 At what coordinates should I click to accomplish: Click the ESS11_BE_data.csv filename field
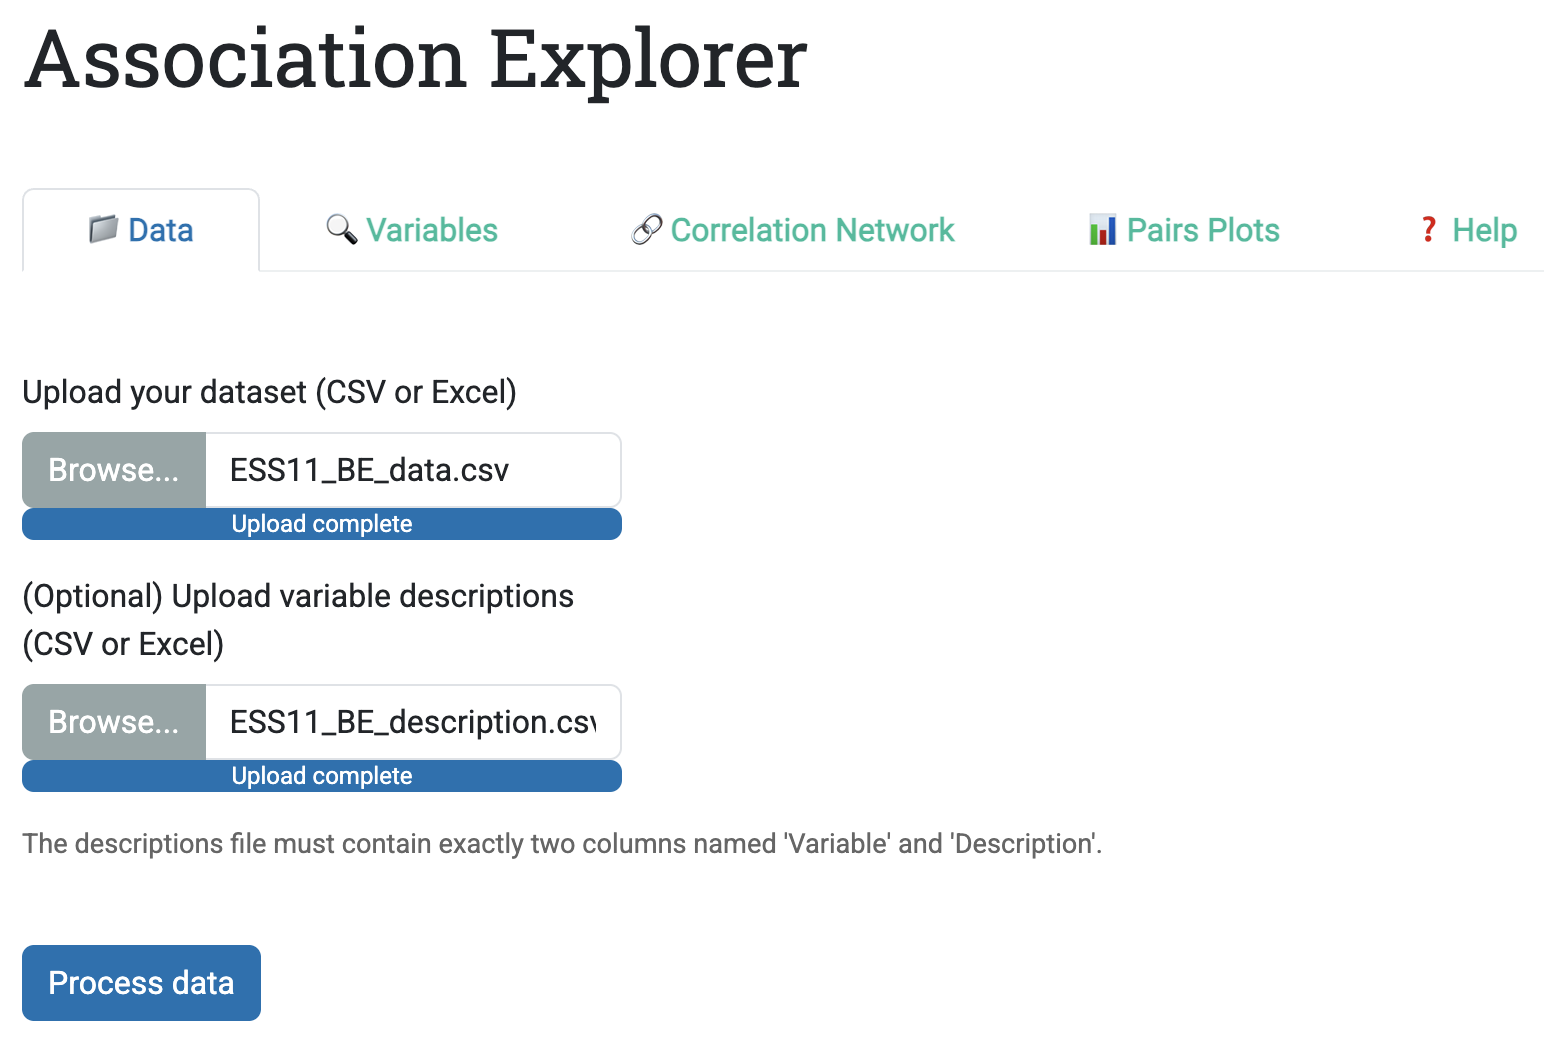pos(412,470)
